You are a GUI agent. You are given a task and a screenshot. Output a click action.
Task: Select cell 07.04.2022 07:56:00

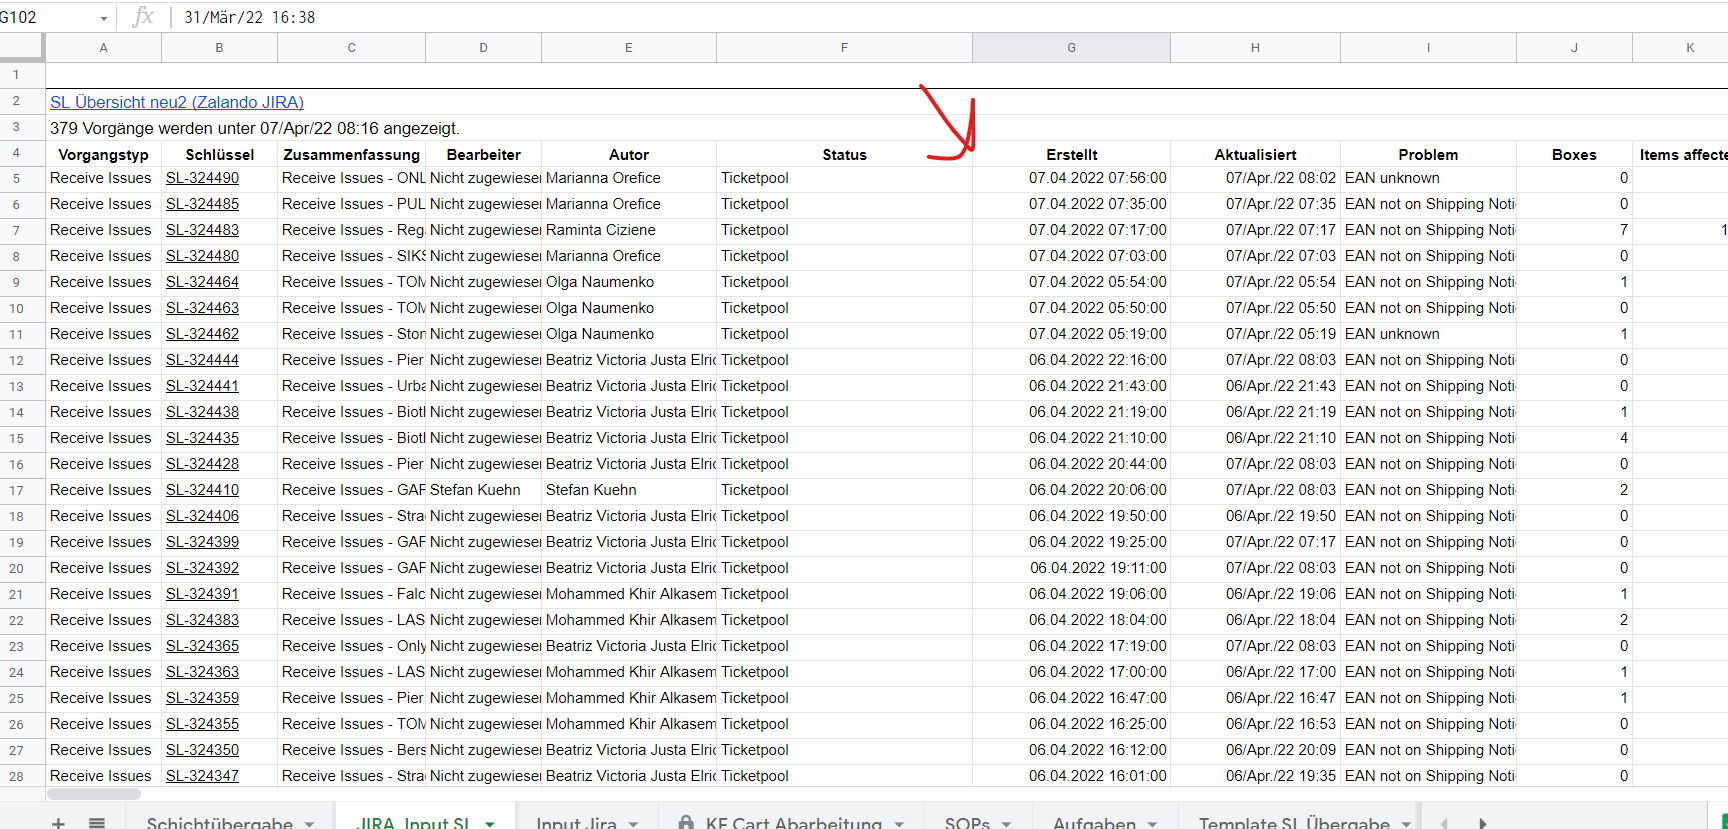1071,178
